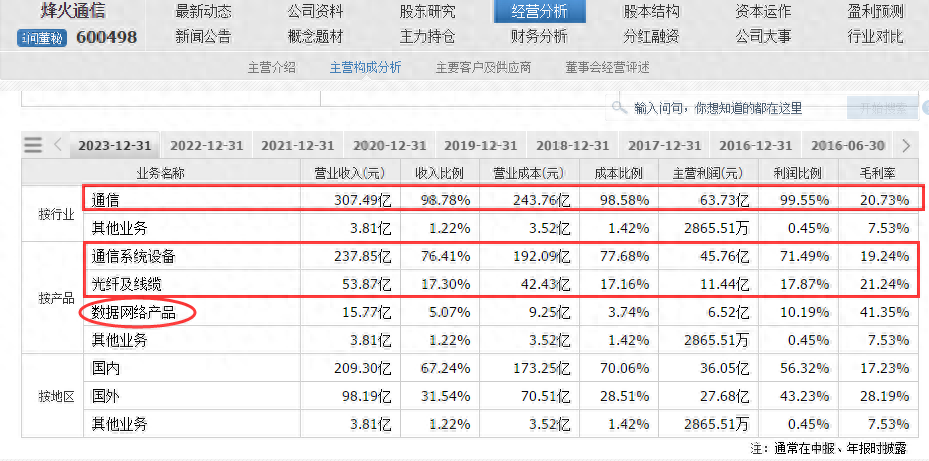Image resolution: width=929 pixels, height=461 pixels.
Task: Open the 最新动态 menu item
Action: pyautogui.click(x=204, y=11)
